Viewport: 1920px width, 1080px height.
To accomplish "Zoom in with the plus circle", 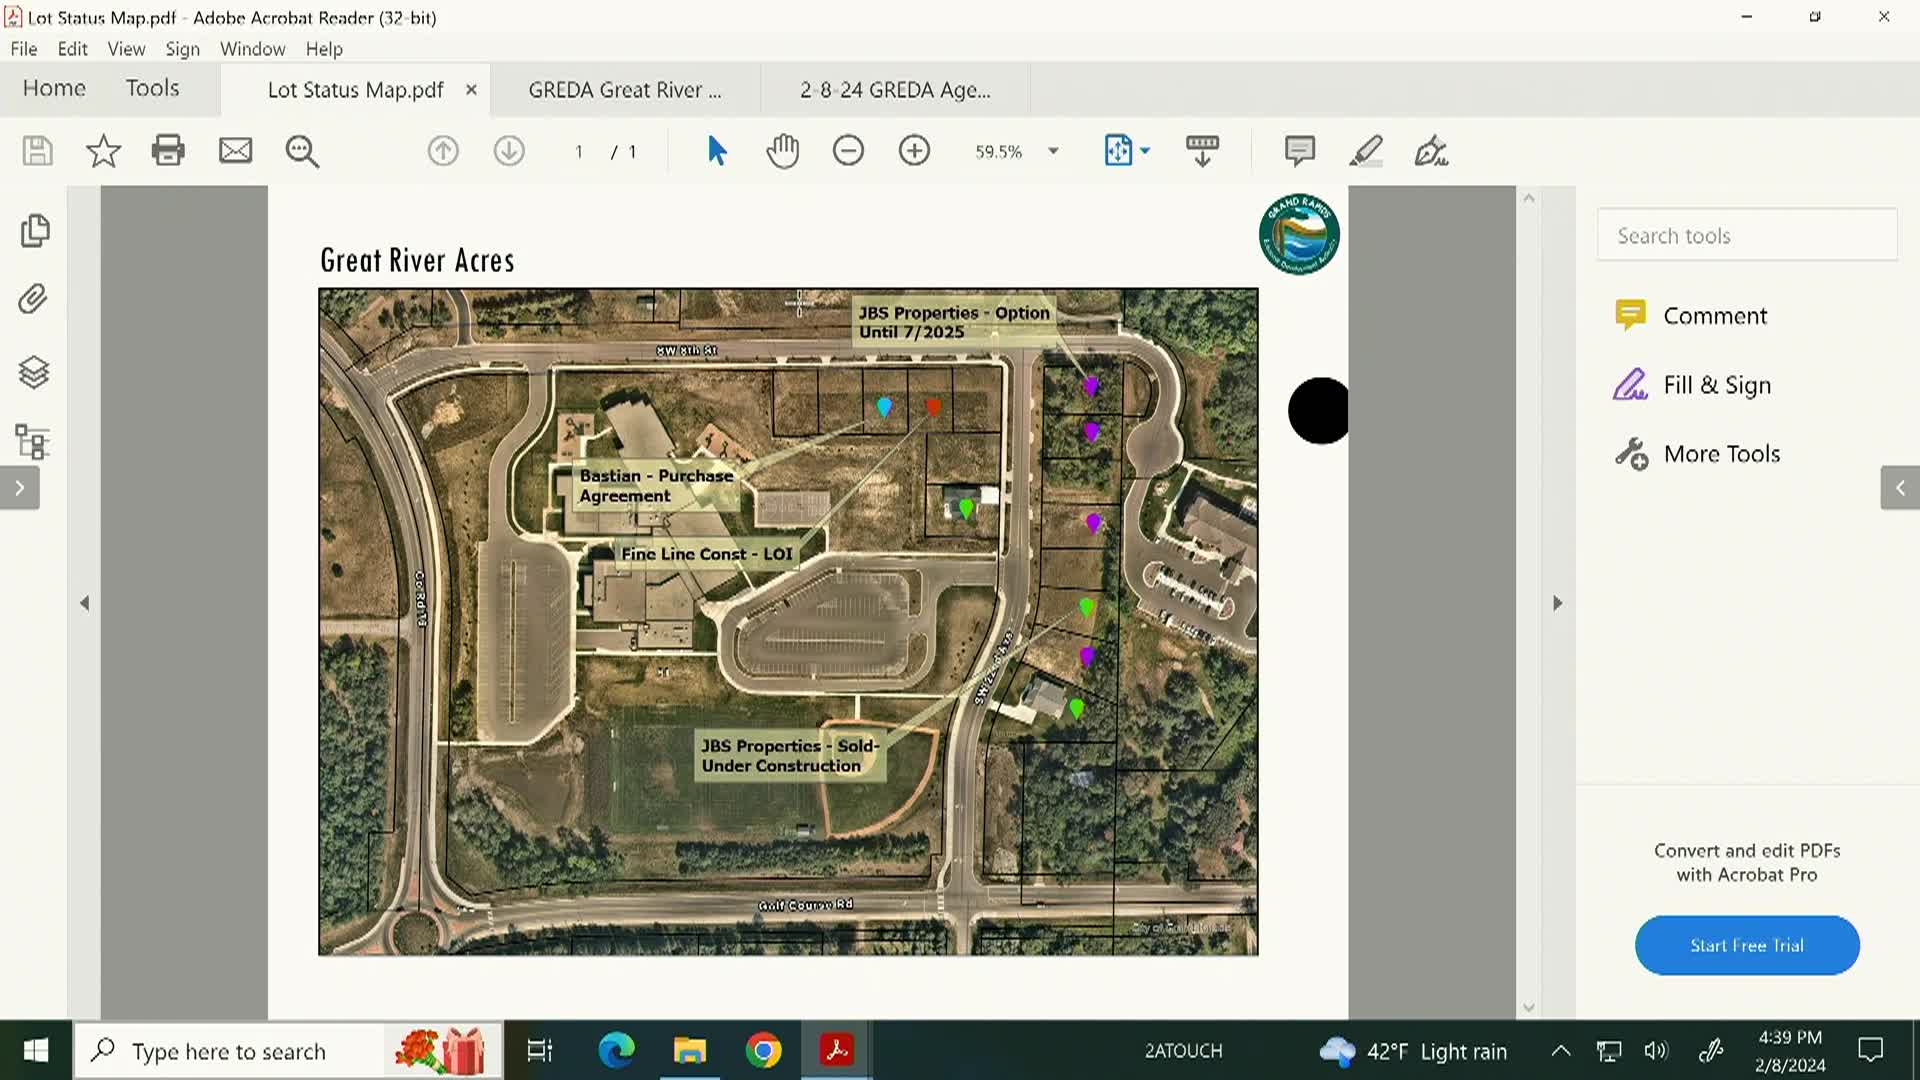I will click(x=914, y=151).
